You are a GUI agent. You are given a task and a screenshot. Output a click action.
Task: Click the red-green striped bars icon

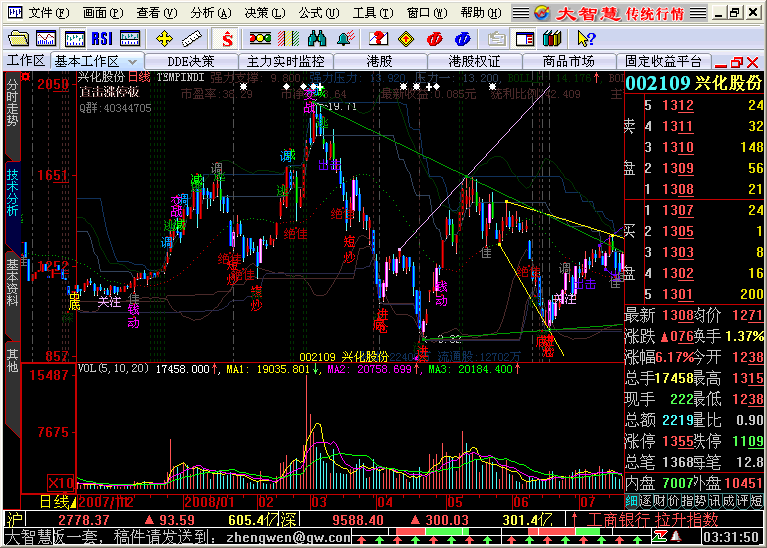[x=288, y=38]
